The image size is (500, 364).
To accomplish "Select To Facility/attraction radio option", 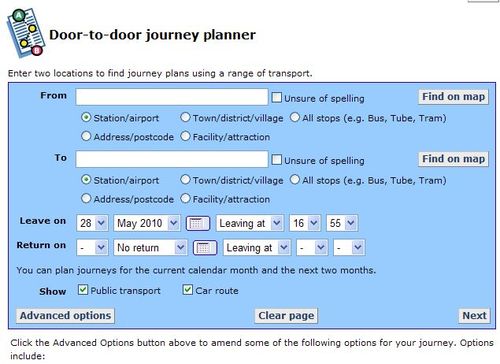I will pos(185,198).
